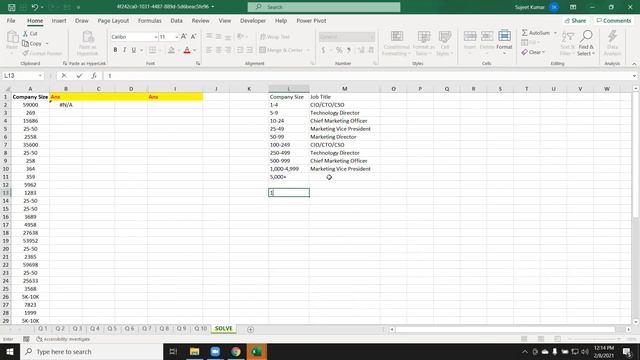The height and width of the screenshot is (360, 640).
Task: Click Type here to search taskbar box
Action: [91, 351]
